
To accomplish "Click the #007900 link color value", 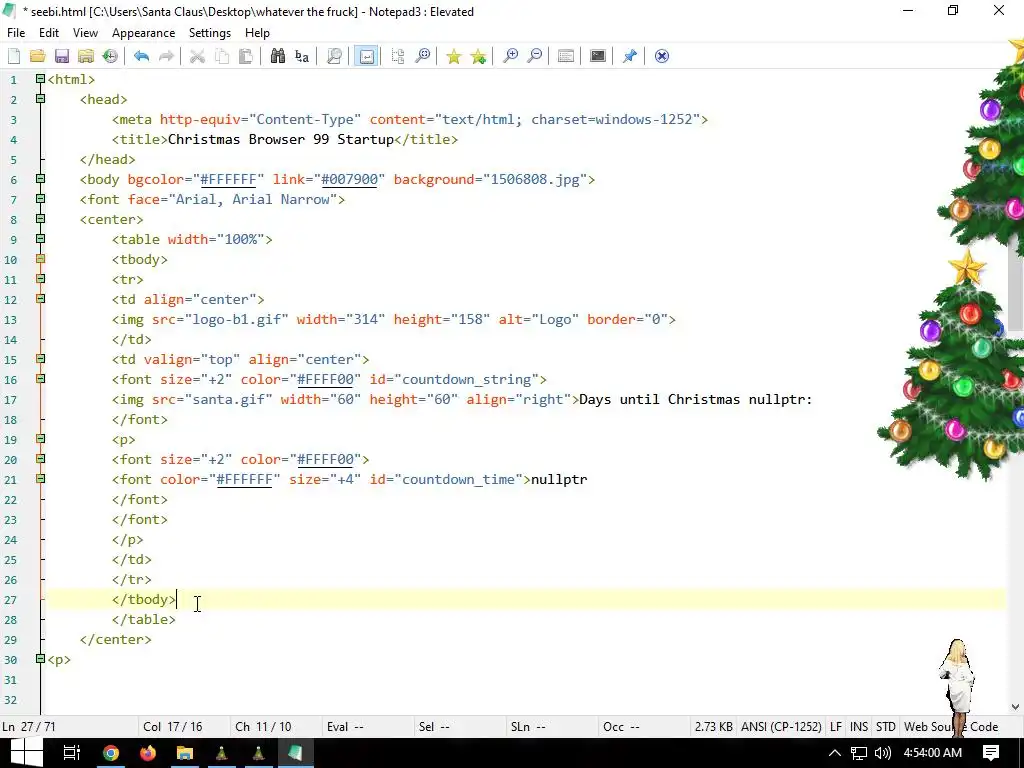I will click(349, 180).
